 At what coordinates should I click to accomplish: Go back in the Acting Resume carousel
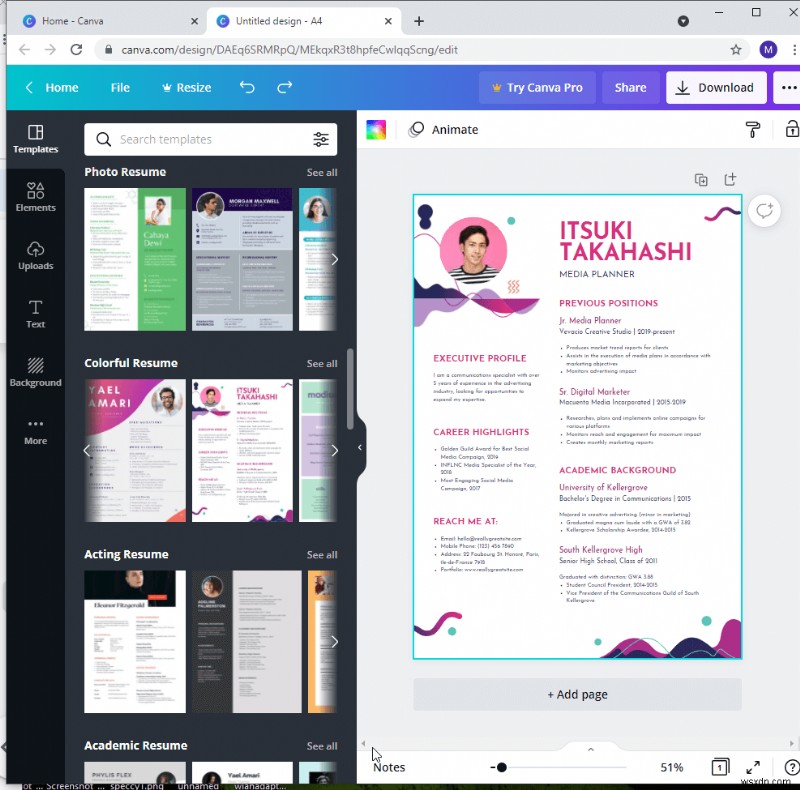pos(86,642)
